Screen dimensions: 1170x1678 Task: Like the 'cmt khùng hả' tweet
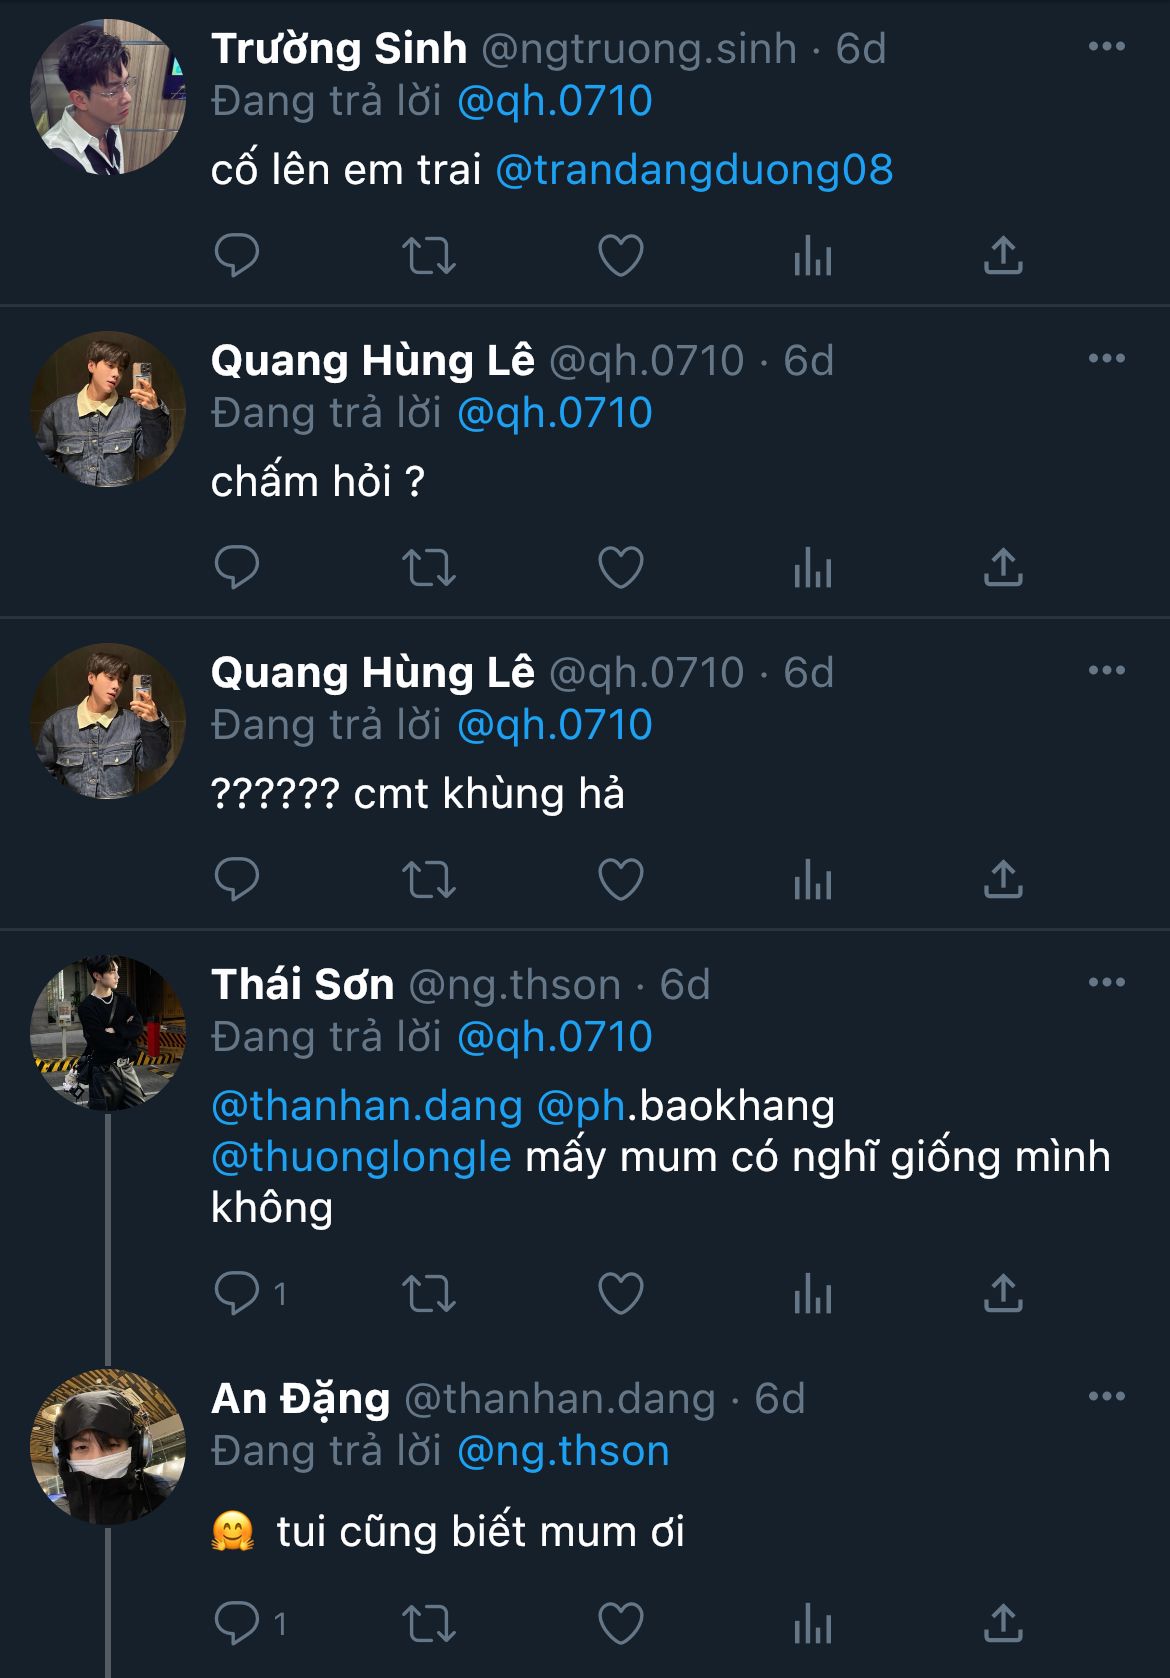click(x=620, y=879)
